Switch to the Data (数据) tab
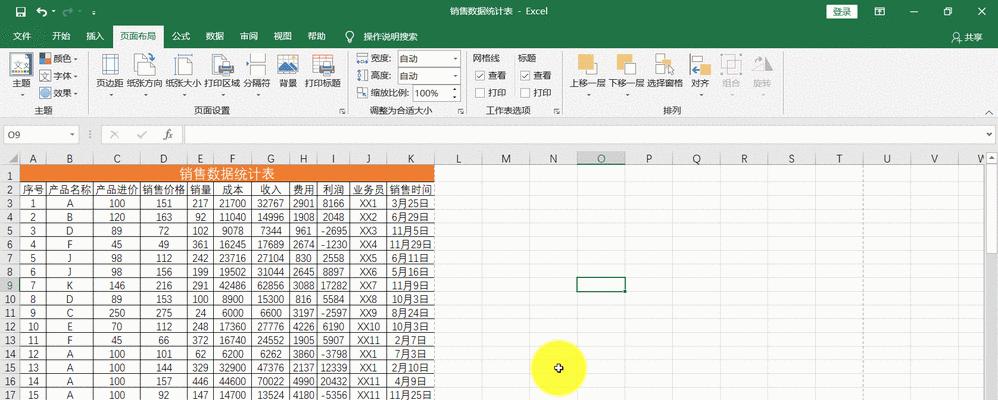This screenshot has width=998, height=400. click(214, 36)
